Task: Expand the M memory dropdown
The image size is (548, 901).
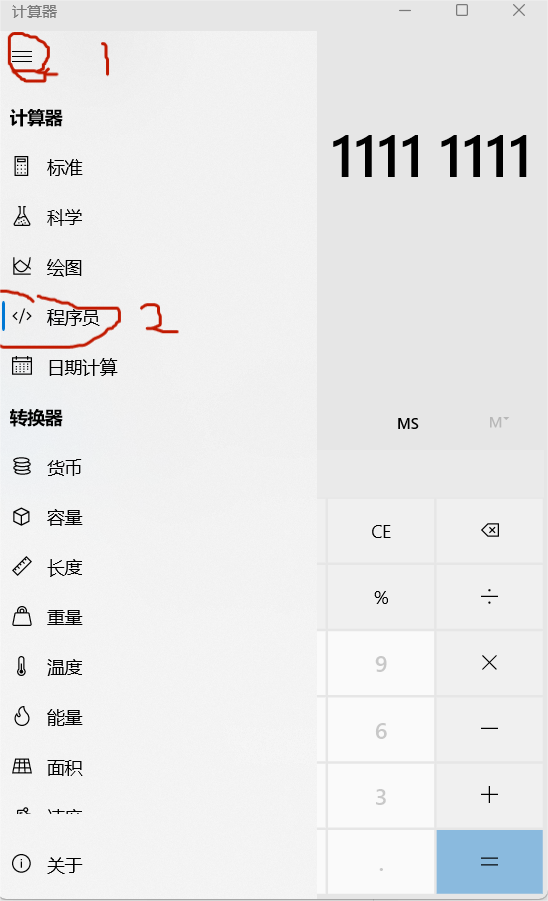Action: click(499, 423)
